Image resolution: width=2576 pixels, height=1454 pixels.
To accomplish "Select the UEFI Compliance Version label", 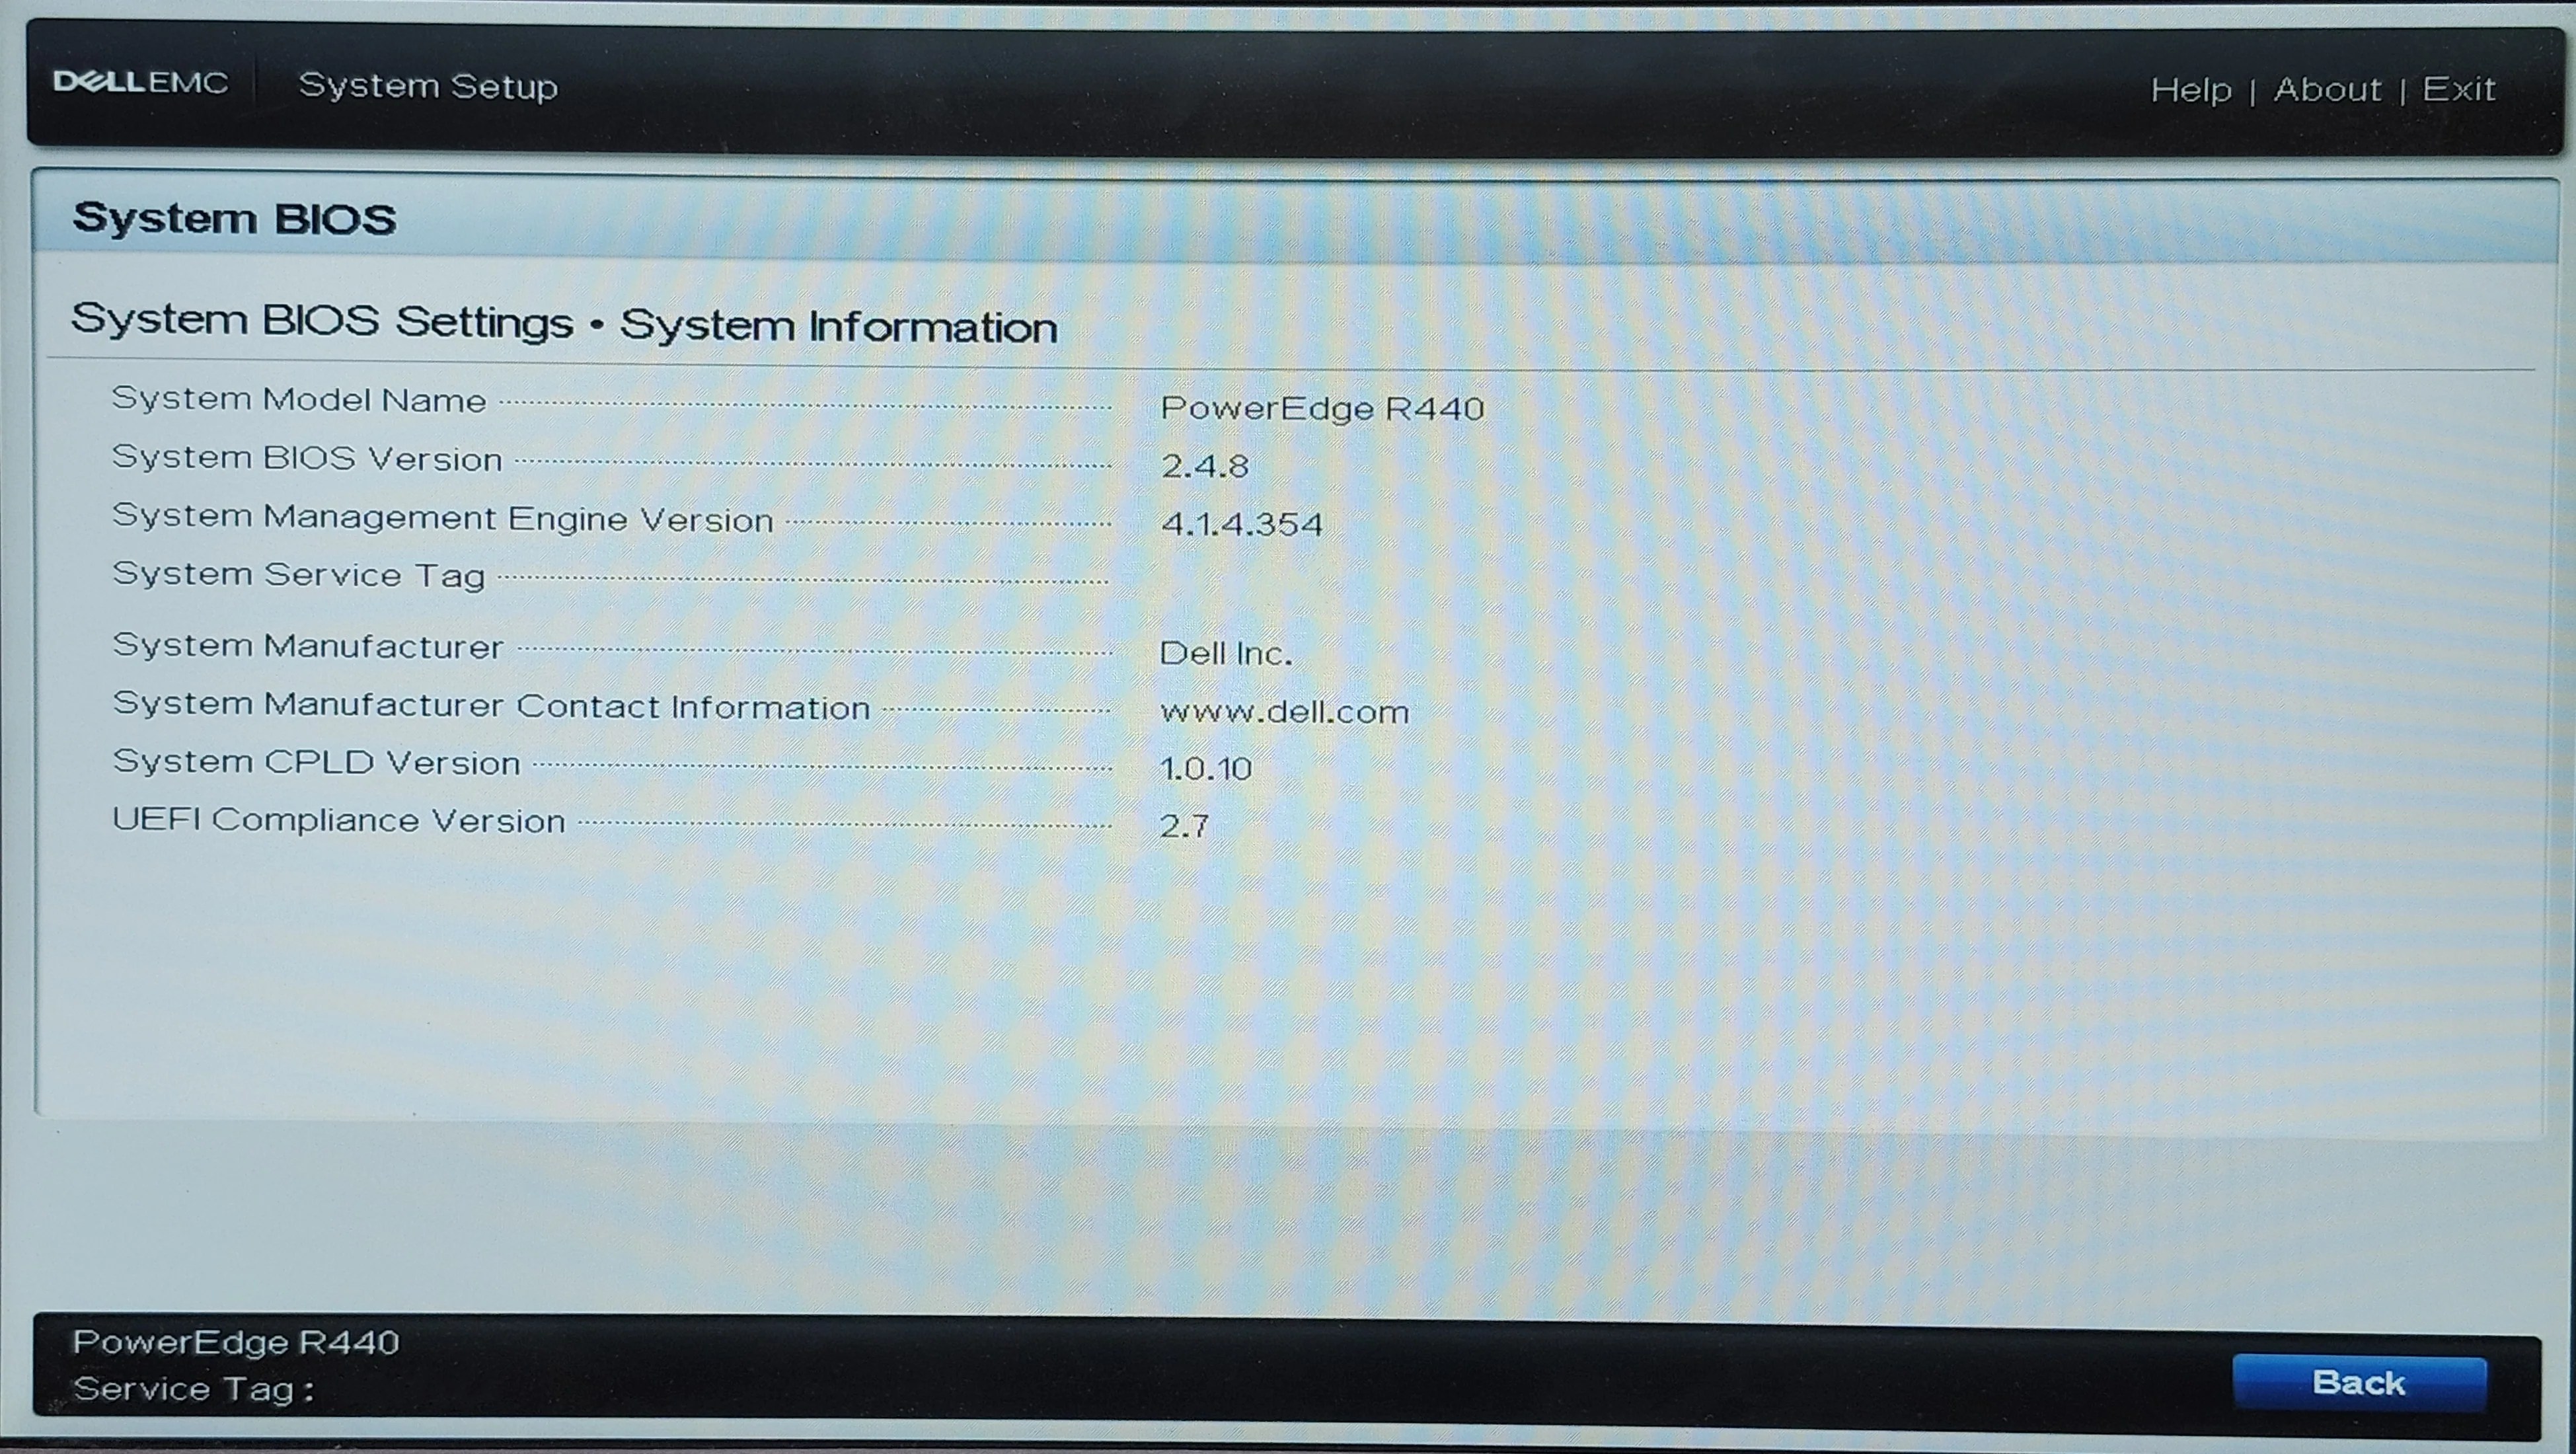I will (339, 820).
